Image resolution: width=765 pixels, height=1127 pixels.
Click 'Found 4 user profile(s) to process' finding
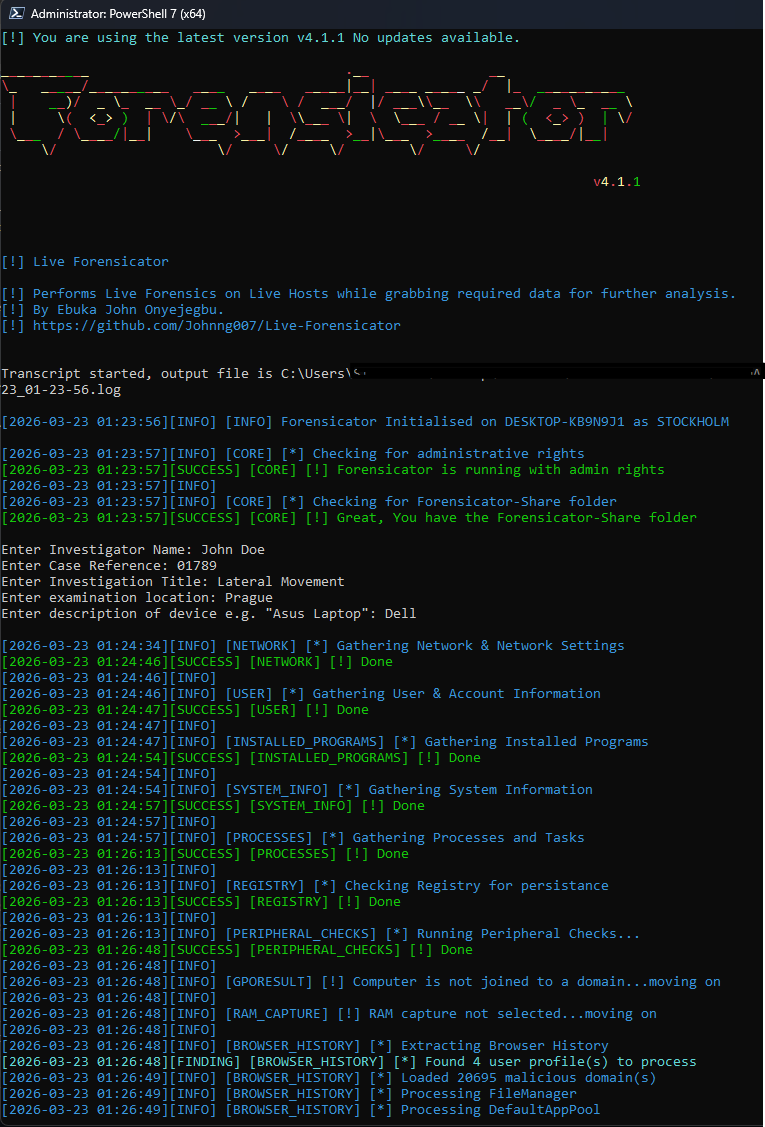coord(349,1062)
